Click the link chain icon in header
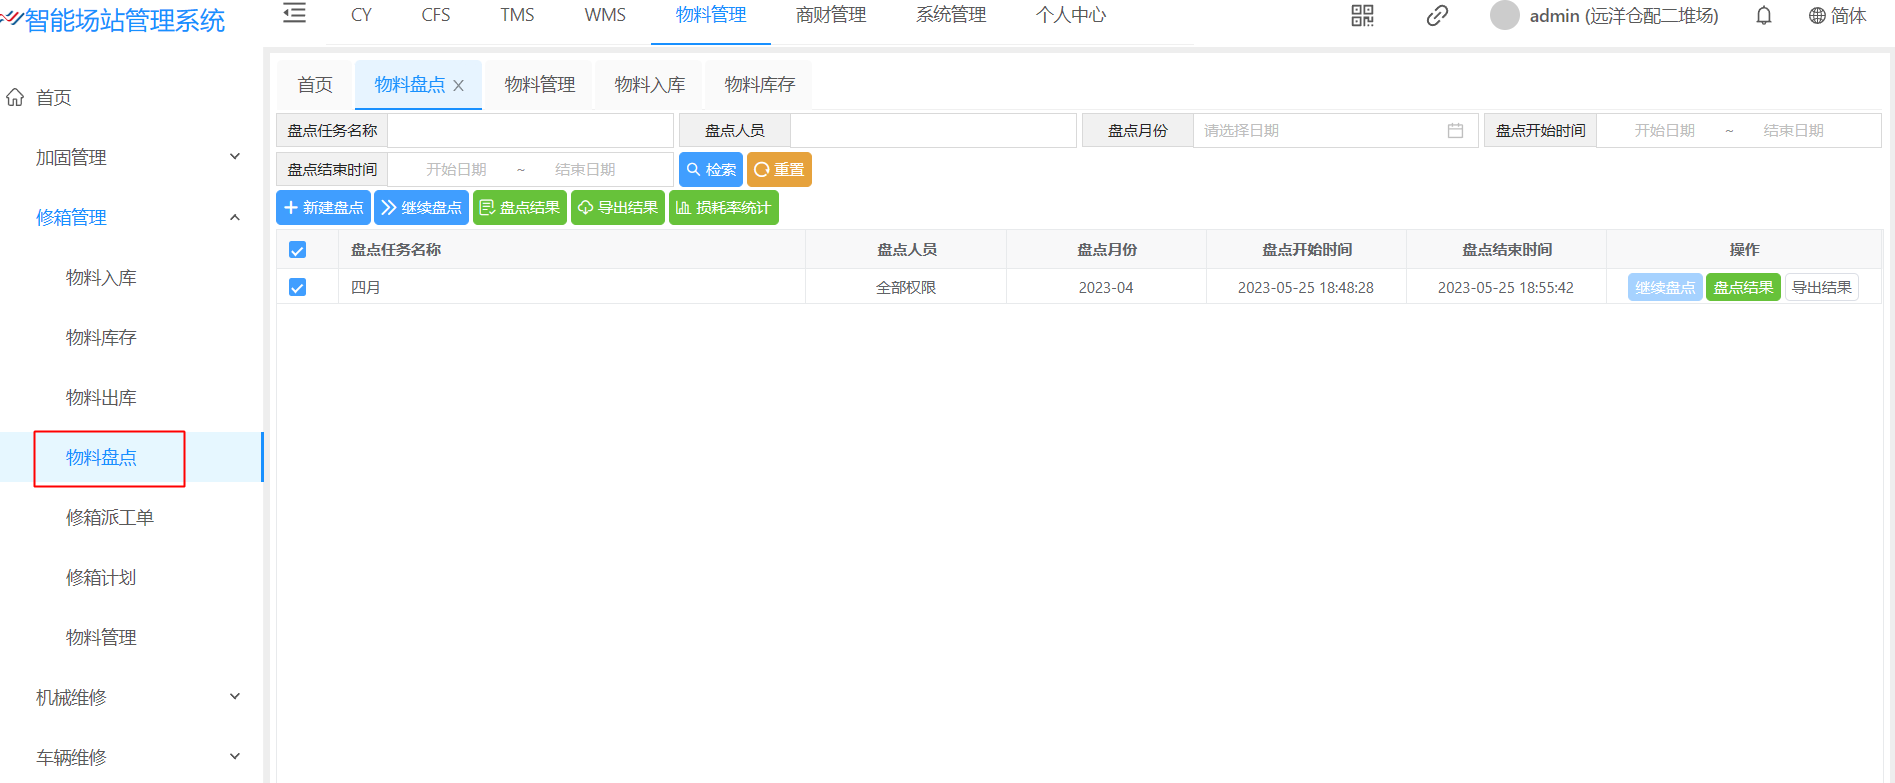Image resolution: width=1895 pixels, height=783 pixels. tap(1437, 15)
